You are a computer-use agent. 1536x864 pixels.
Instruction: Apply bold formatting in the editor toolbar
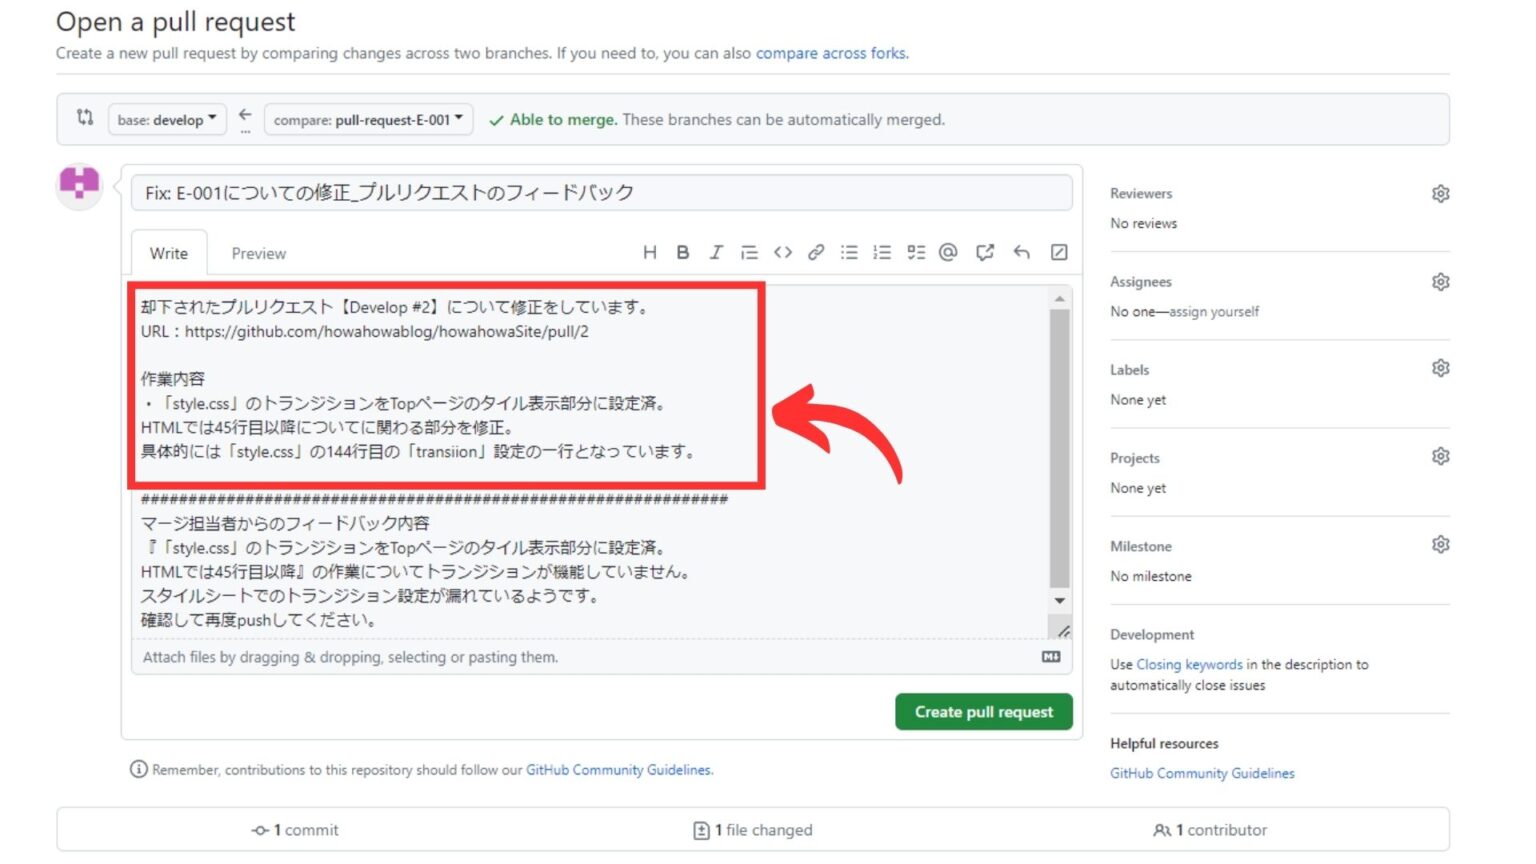(x=683, y=252)
